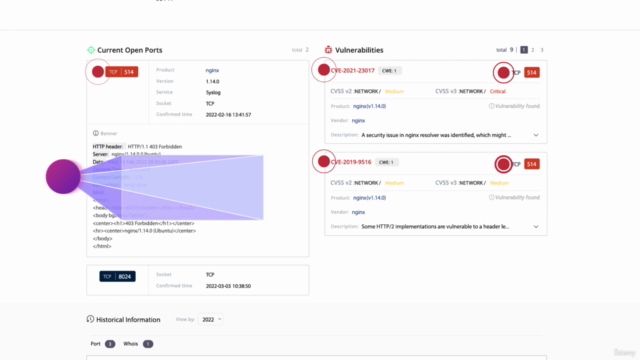
Task: Click nginx vendor link under CVE-2019-9516
Action: (358, 212)
